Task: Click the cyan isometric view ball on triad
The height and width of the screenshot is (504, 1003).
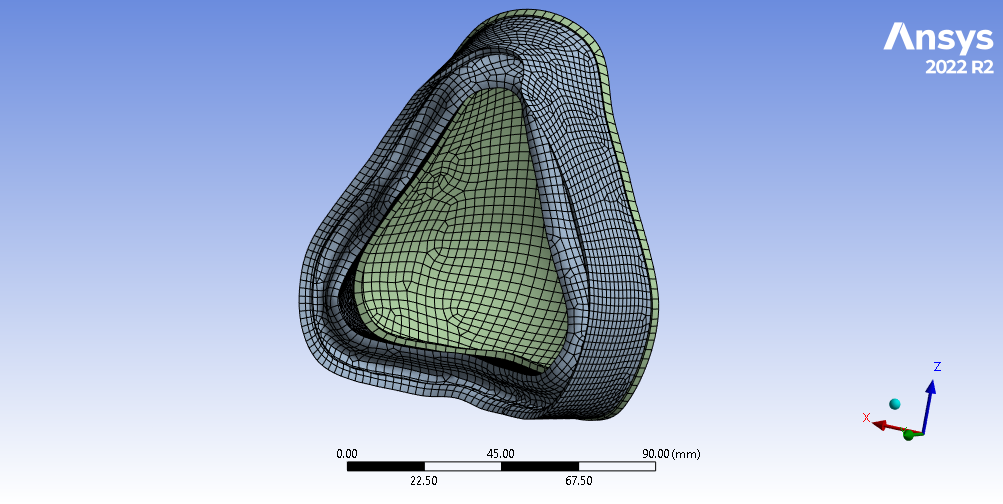Action: point(895,404)
